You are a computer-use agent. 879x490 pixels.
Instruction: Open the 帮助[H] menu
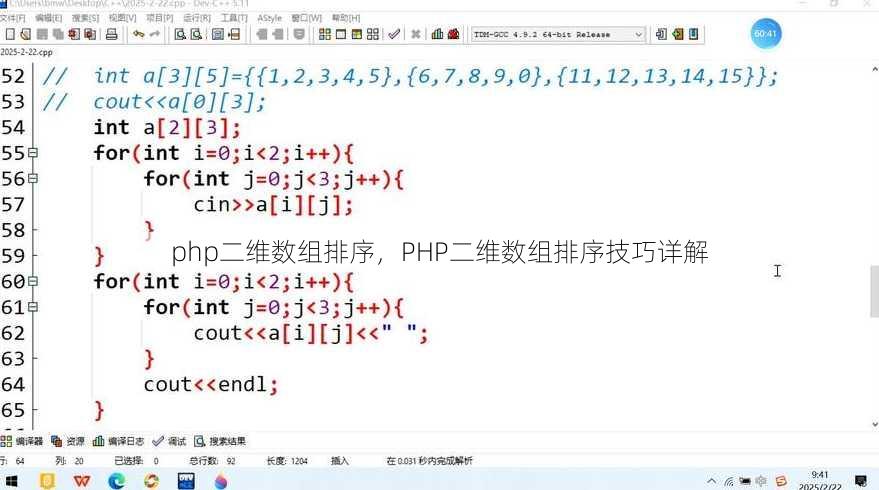point(346,18)
